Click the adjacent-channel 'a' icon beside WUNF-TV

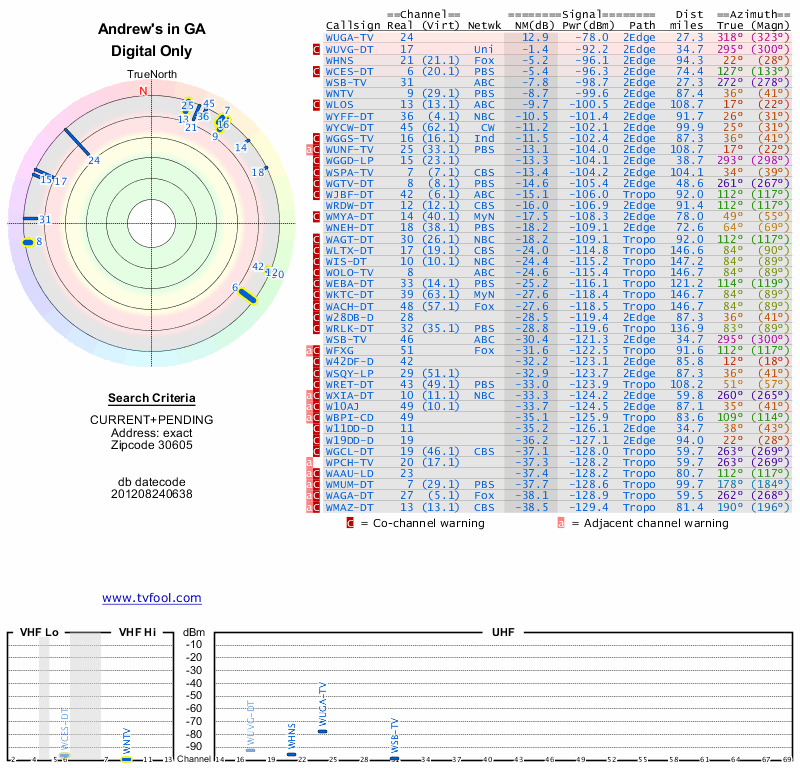[309, 150]
